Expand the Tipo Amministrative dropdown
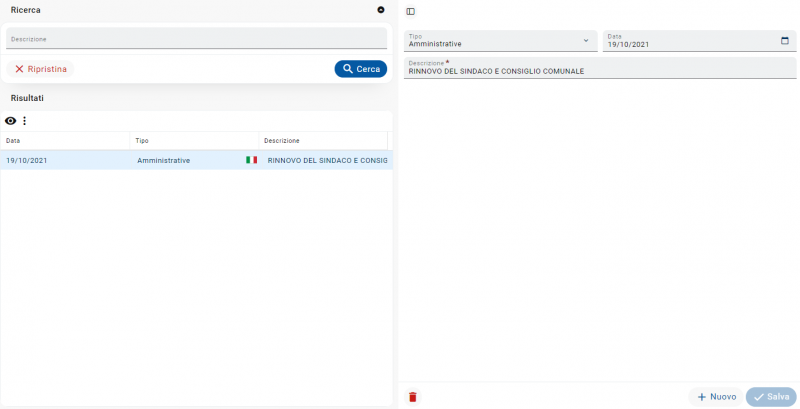 [x=501, y=41]
